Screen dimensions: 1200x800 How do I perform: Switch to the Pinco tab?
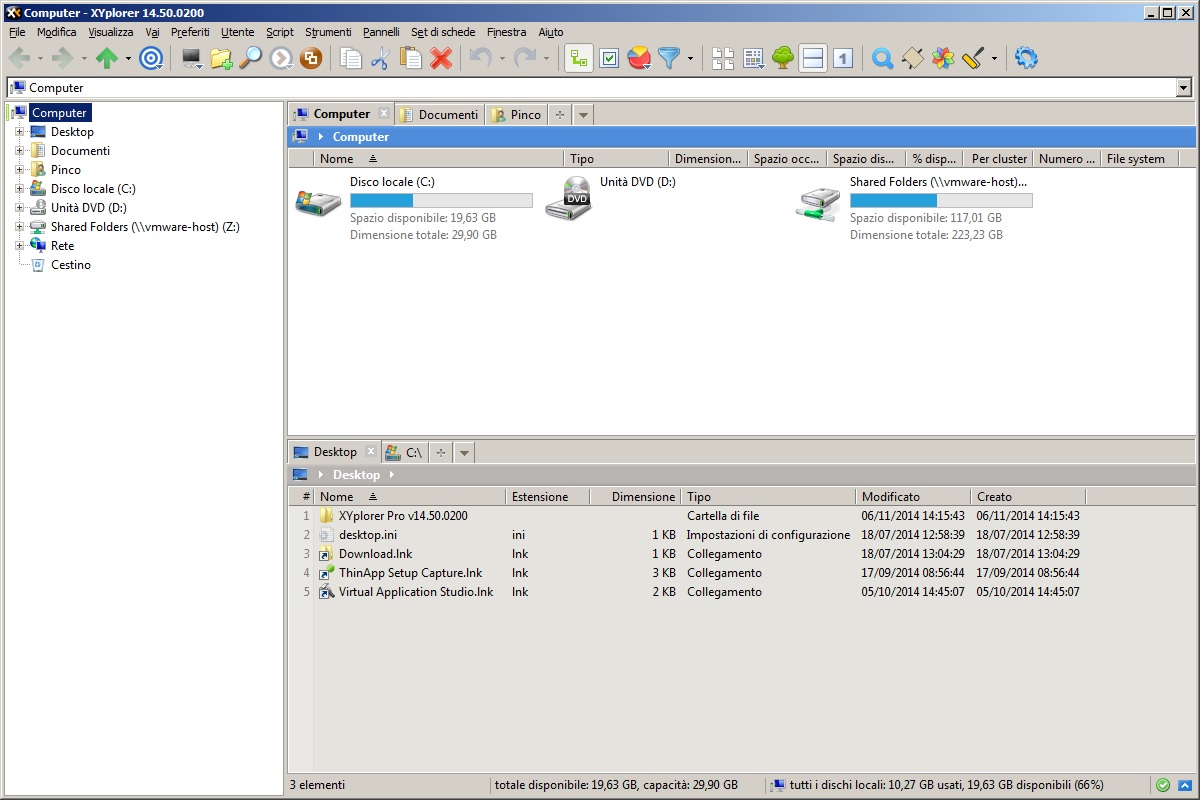[x=516, y=115]
